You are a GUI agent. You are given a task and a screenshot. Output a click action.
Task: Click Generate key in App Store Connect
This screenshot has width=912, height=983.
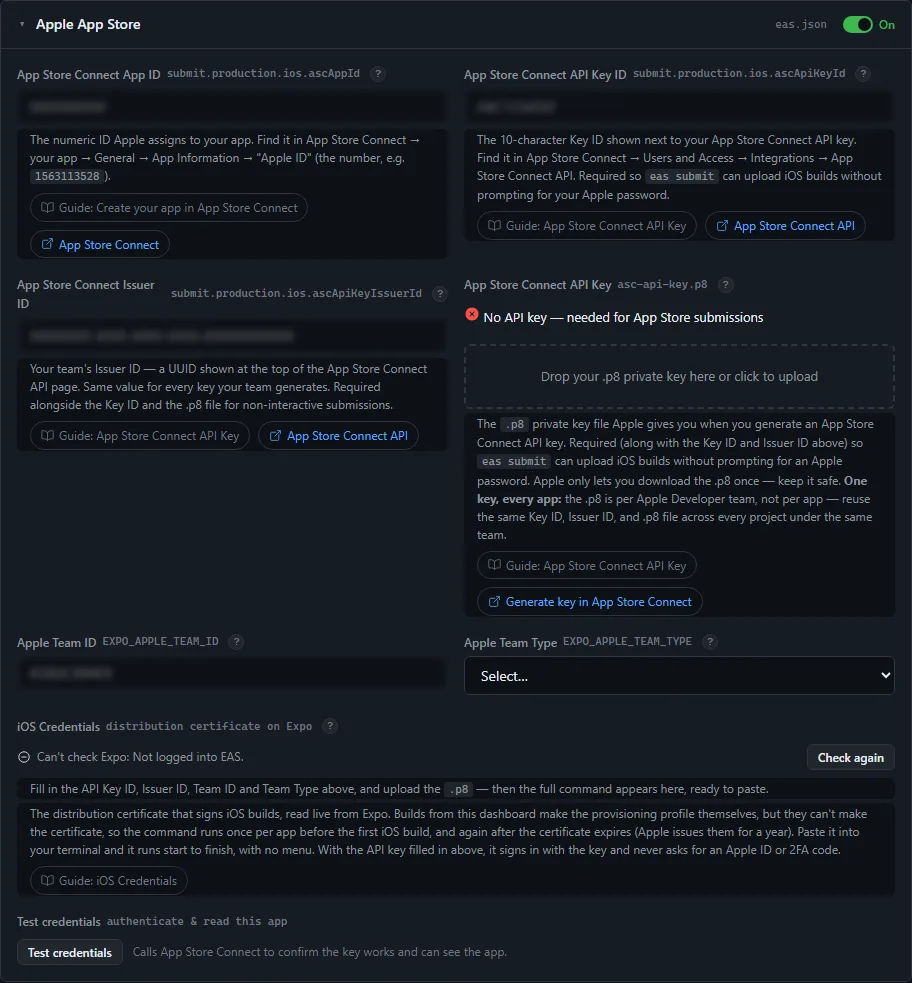point(589,602)
